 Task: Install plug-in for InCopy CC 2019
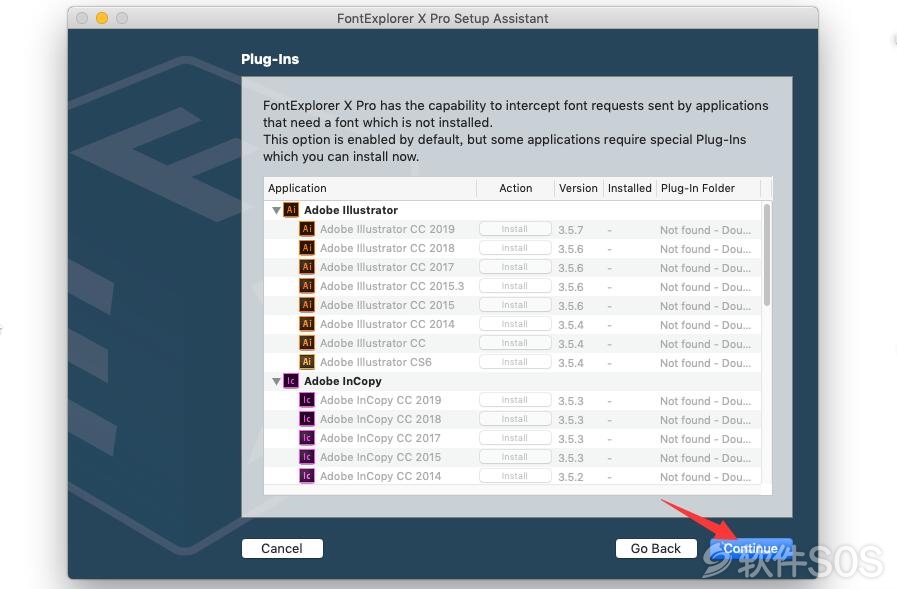pos(515,400)
